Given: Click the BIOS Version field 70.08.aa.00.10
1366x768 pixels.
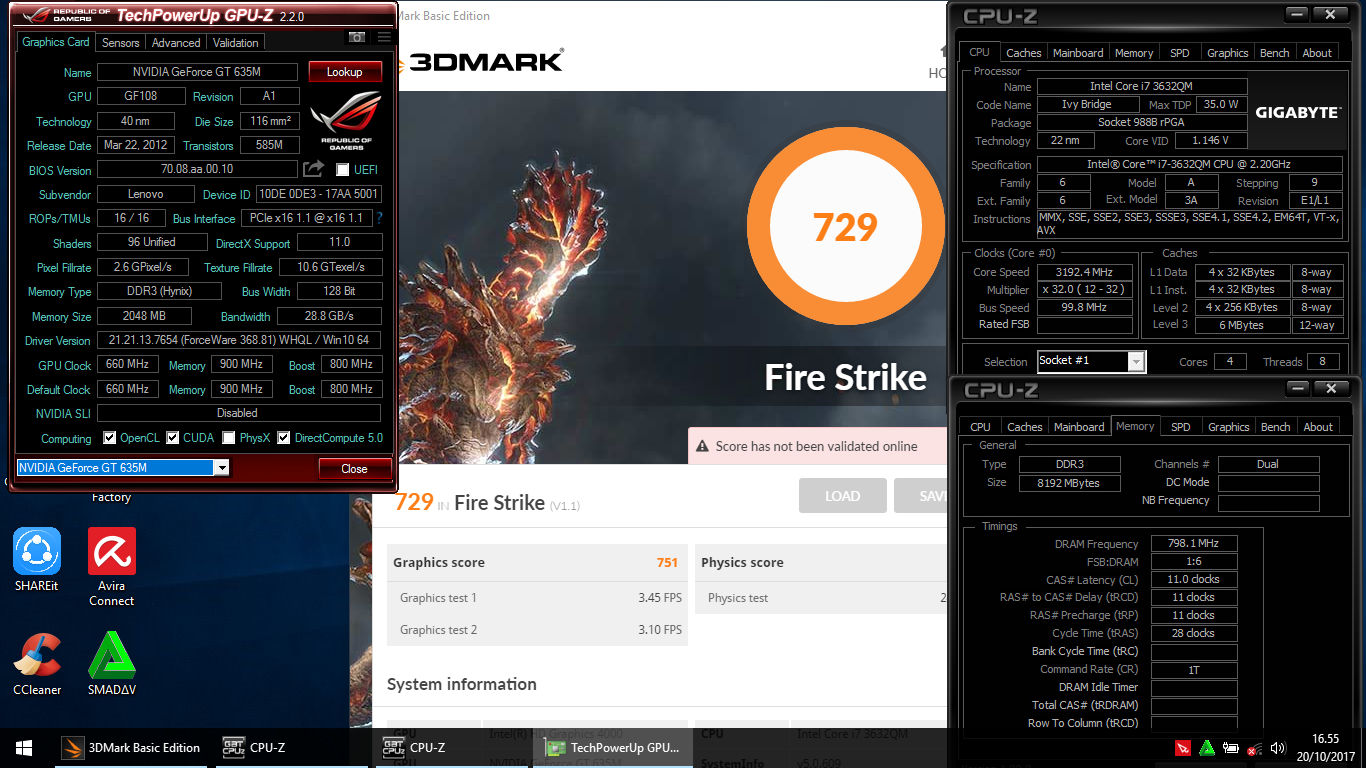Looking at the screenshot, I should coord(197,170).
